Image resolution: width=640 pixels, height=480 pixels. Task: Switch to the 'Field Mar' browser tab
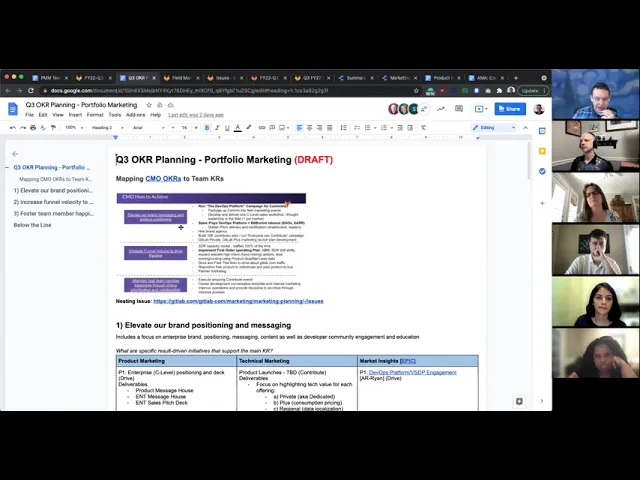(x=181, y=78)
